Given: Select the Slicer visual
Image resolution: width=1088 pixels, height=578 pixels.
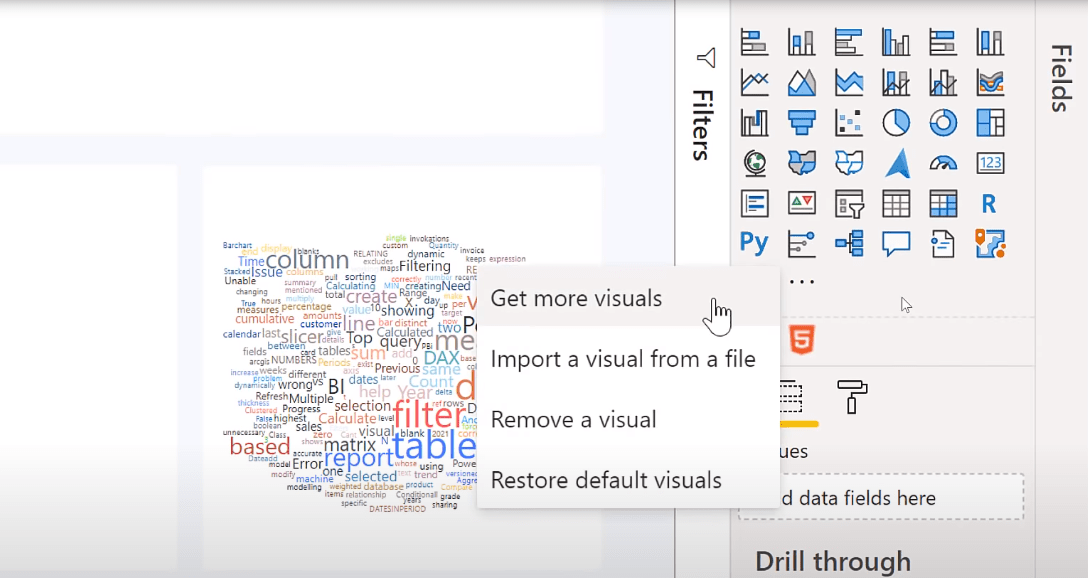Looking at the screenshot, I should (x=849, y=203).
